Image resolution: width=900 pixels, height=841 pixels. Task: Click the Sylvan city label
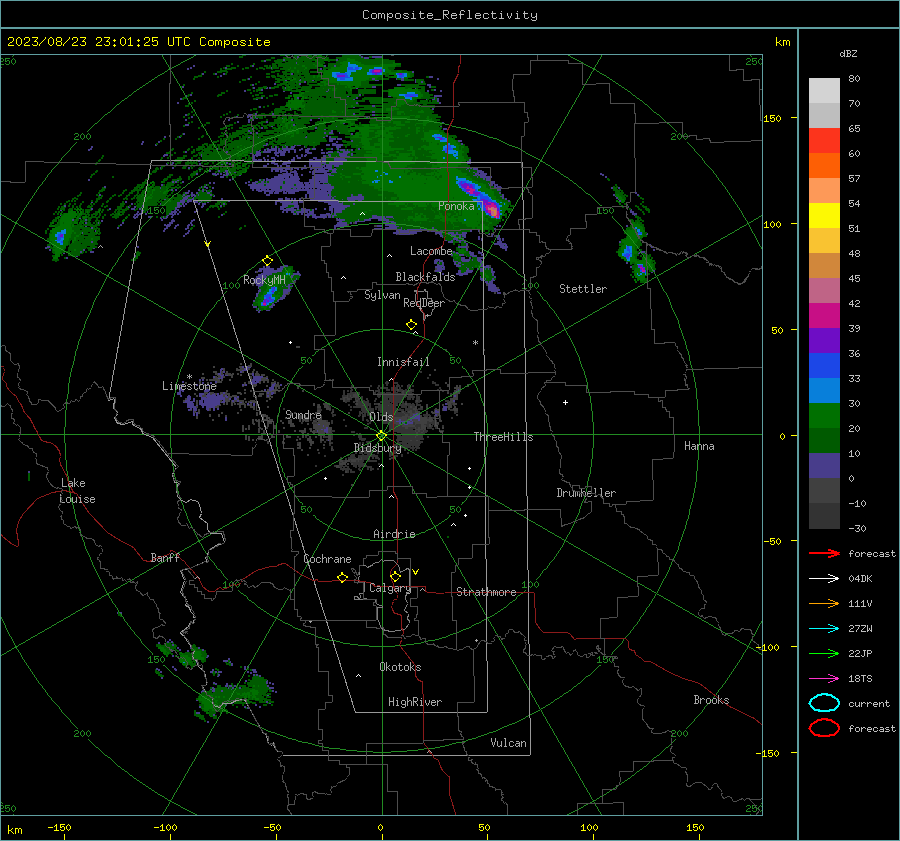pyautogui.click(x=382, y=295)
